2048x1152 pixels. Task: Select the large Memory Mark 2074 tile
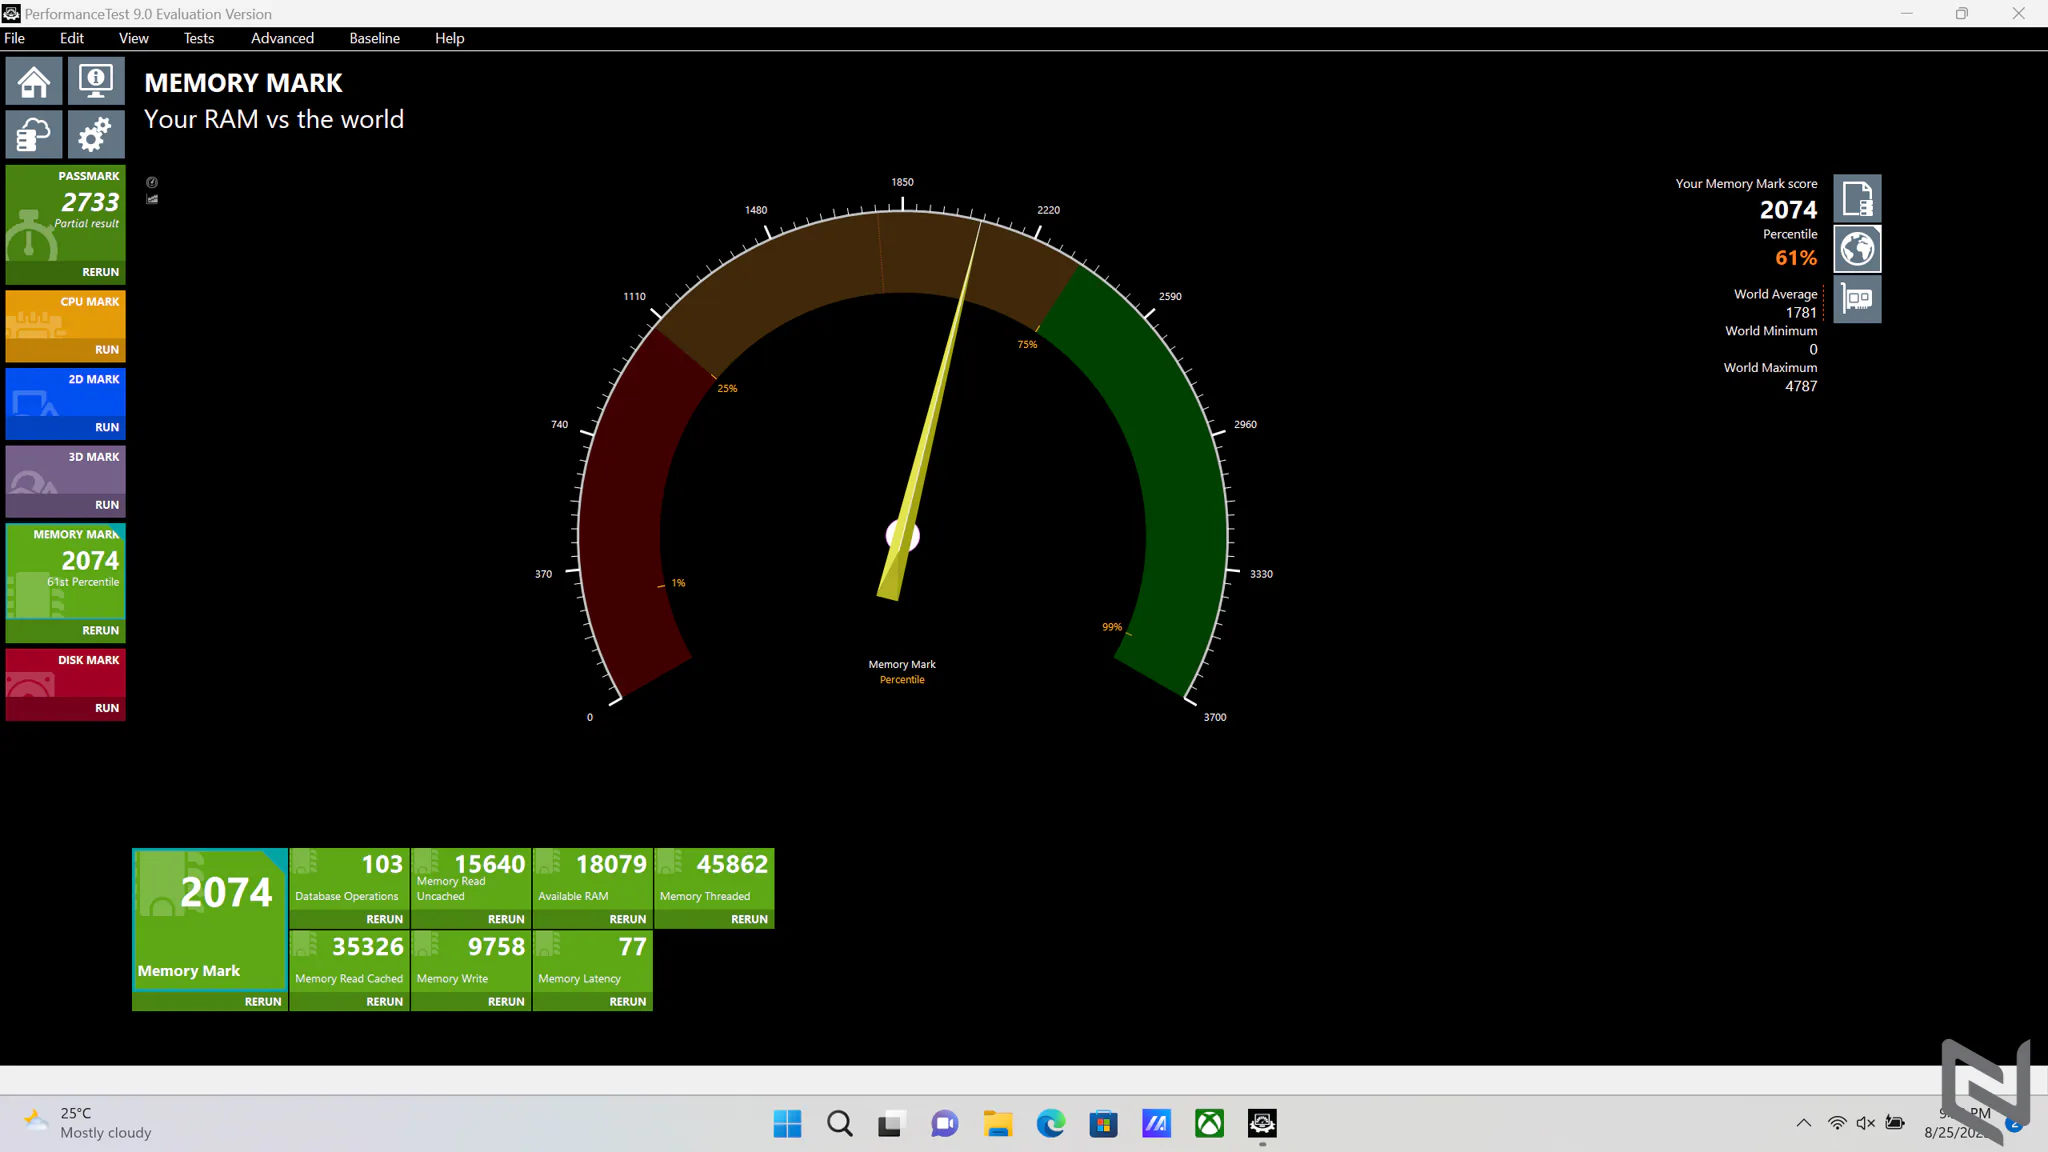(210, 920)
